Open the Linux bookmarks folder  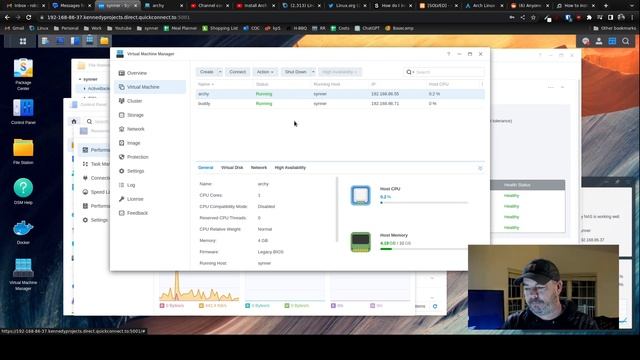(39, 28)
